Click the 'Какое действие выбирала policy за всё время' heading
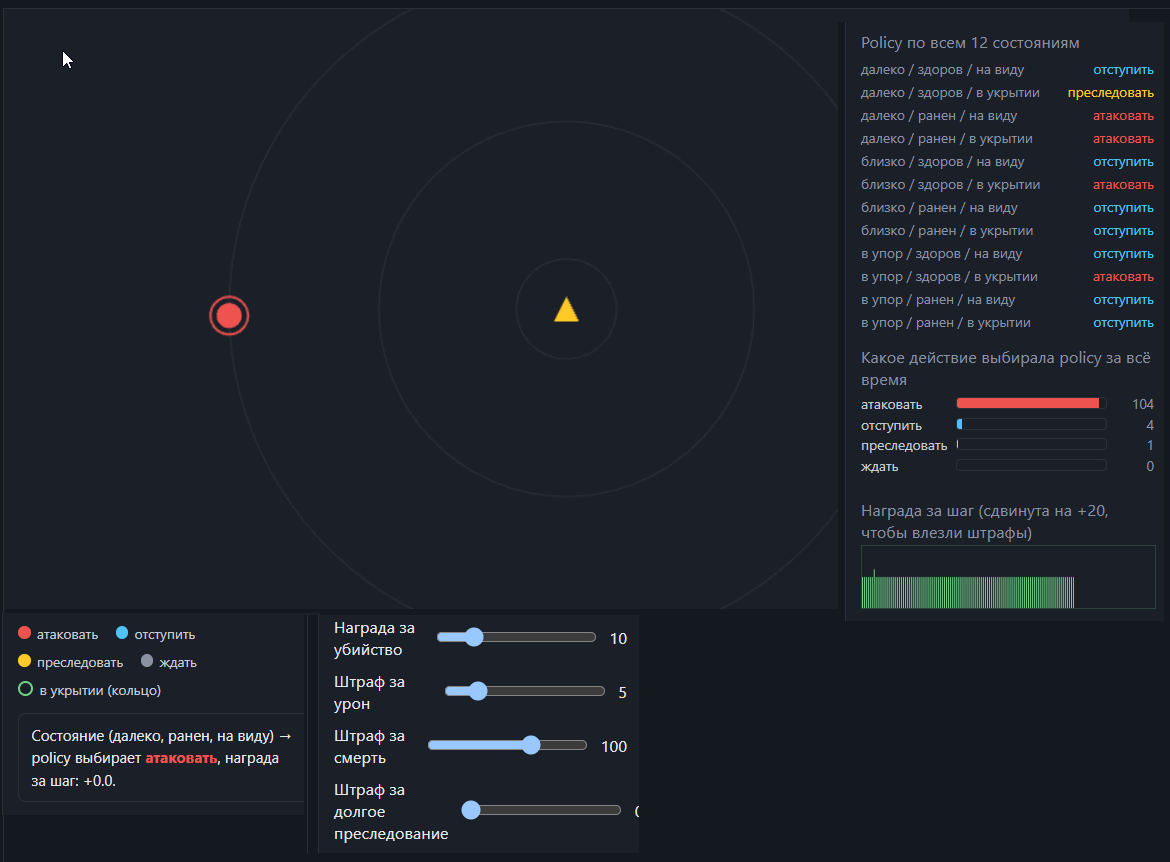The width and height of the screenshot is (1170, 862). pos(1006,369)
